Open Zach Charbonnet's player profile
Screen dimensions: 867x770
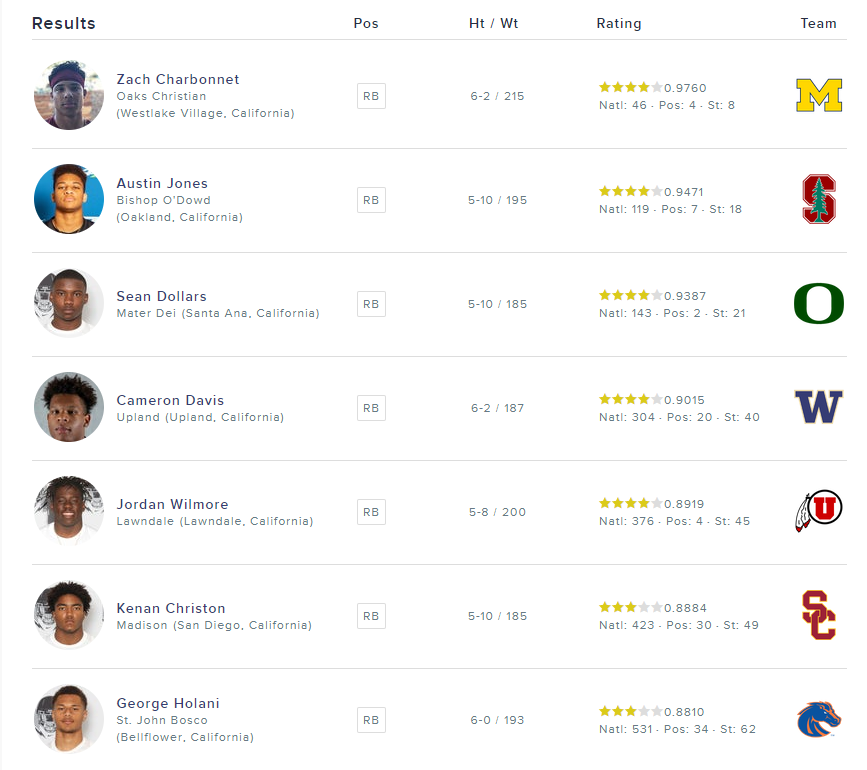(178, 79)
